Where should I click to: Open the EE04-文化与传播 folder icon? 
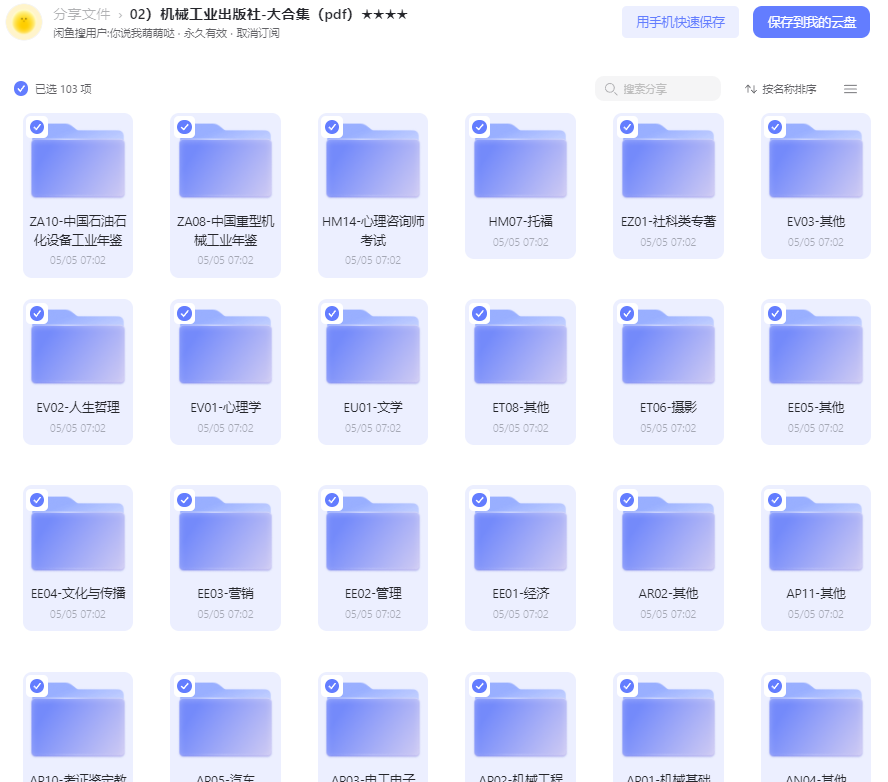(78, 533)
